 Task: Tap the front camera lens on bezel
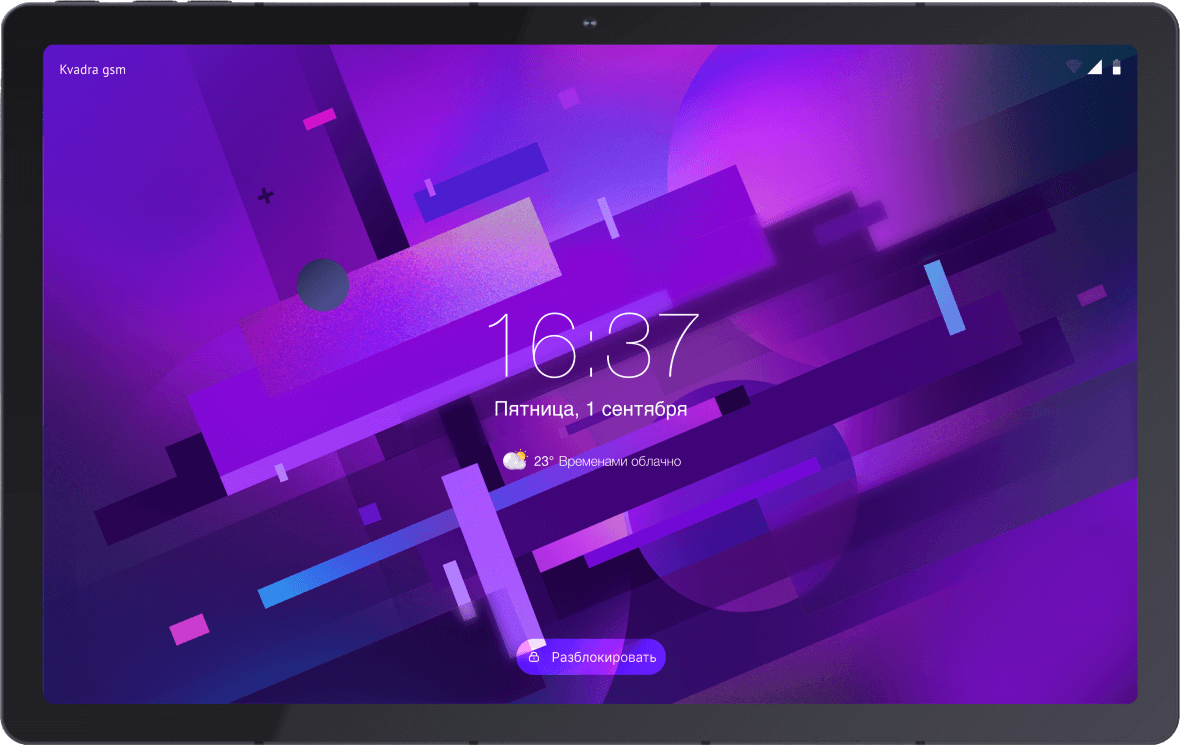pos(590,23)
